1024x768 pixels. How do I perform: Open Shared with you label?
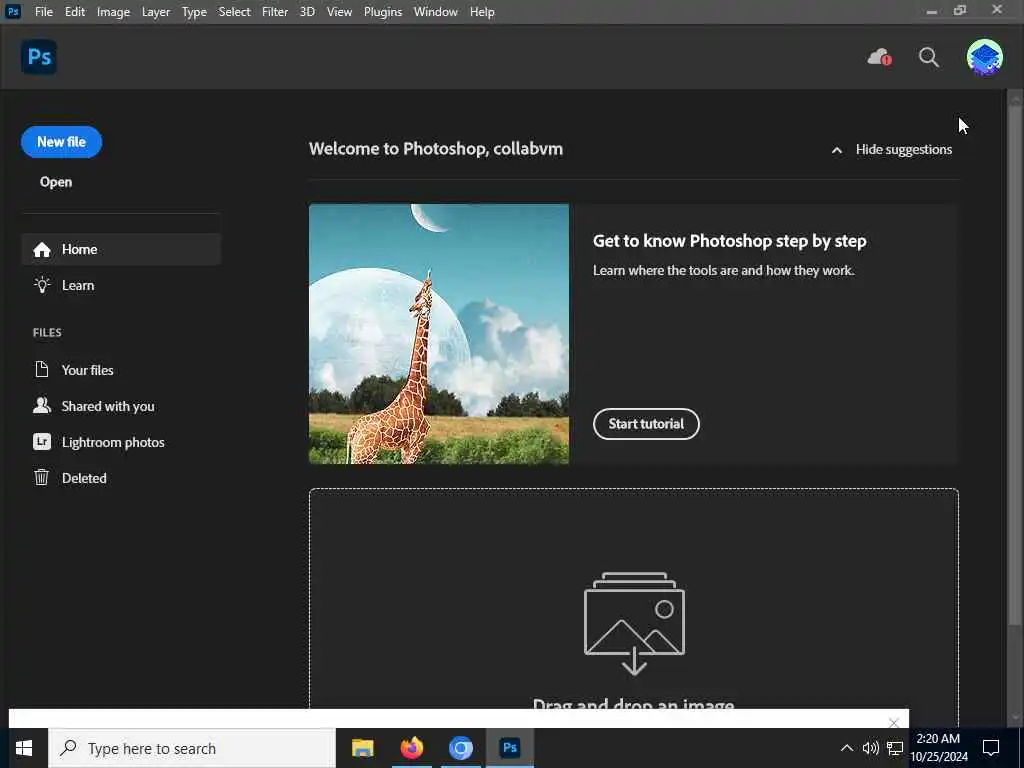(x=108, y=406)
